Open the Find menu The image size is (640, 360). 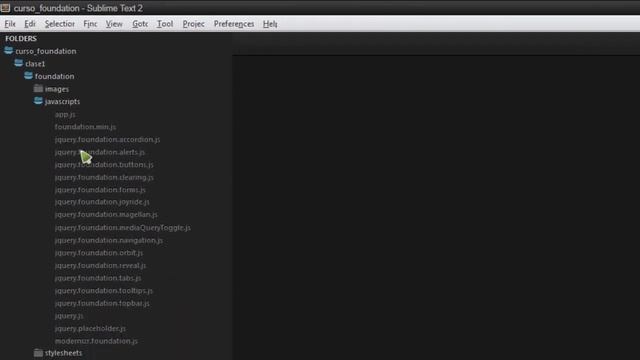click(x=90, y=24)
